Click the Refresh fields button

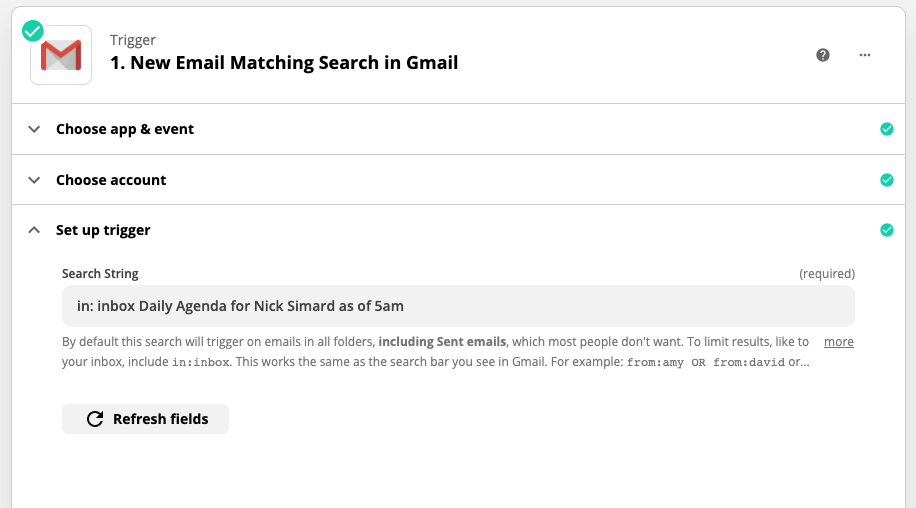click(145, 419)
